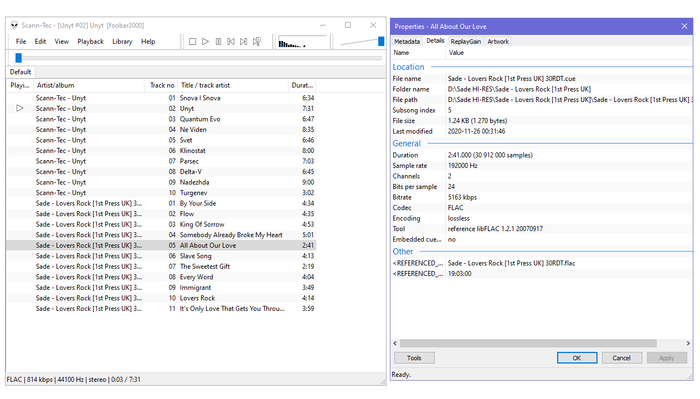Select track Somebody Already Broke My Heart

pyautogui.click(x=161, y=235)
